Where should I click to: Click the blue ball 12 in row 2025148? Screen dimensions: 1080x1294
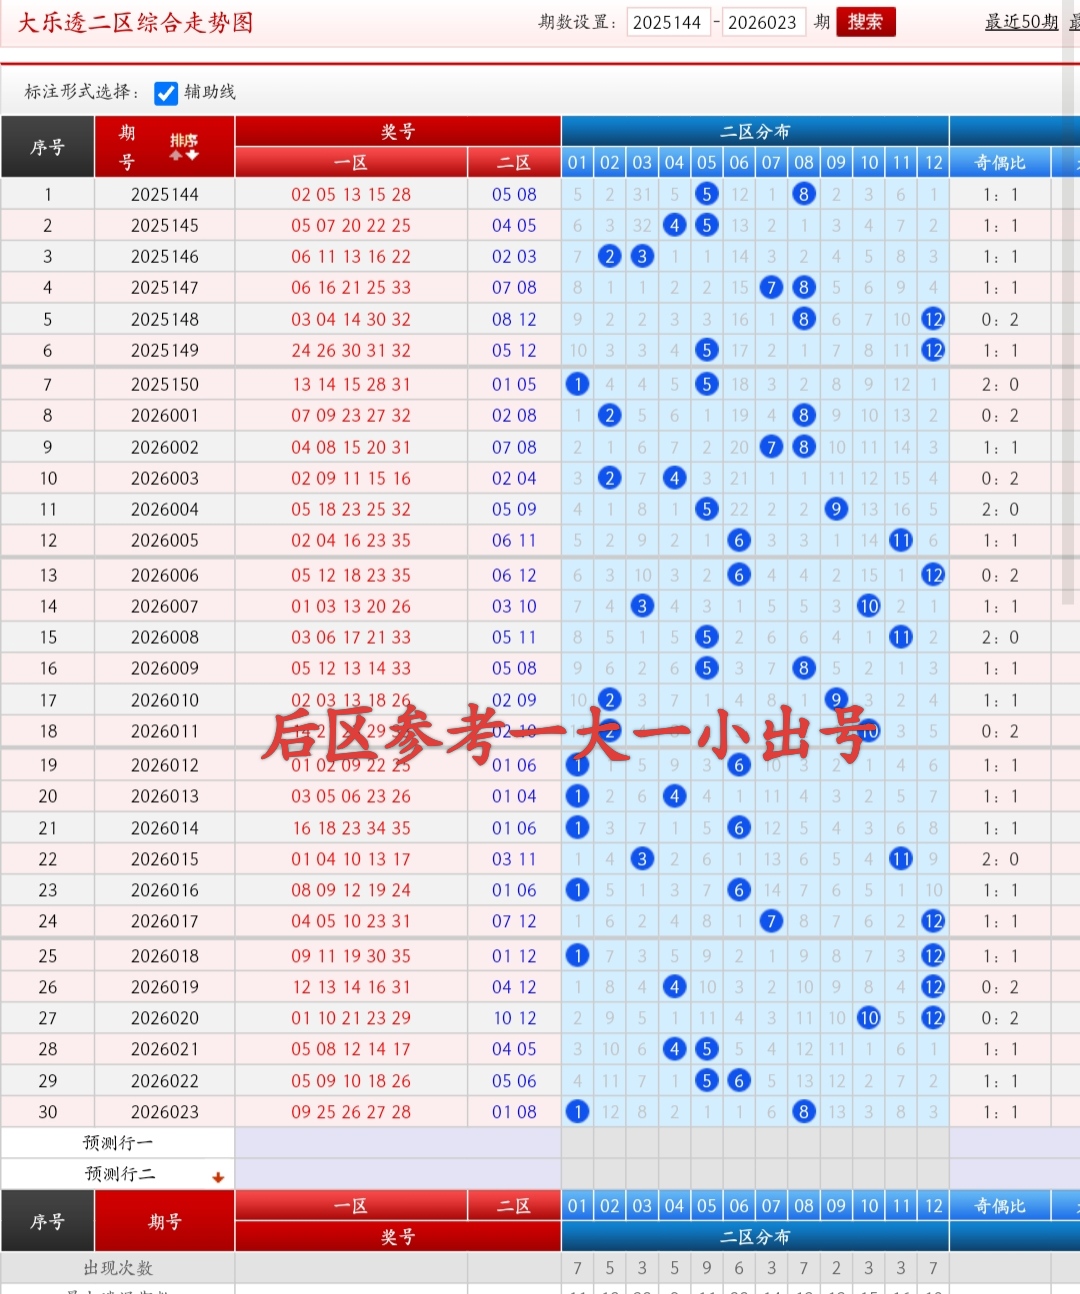tap(933, 319)
